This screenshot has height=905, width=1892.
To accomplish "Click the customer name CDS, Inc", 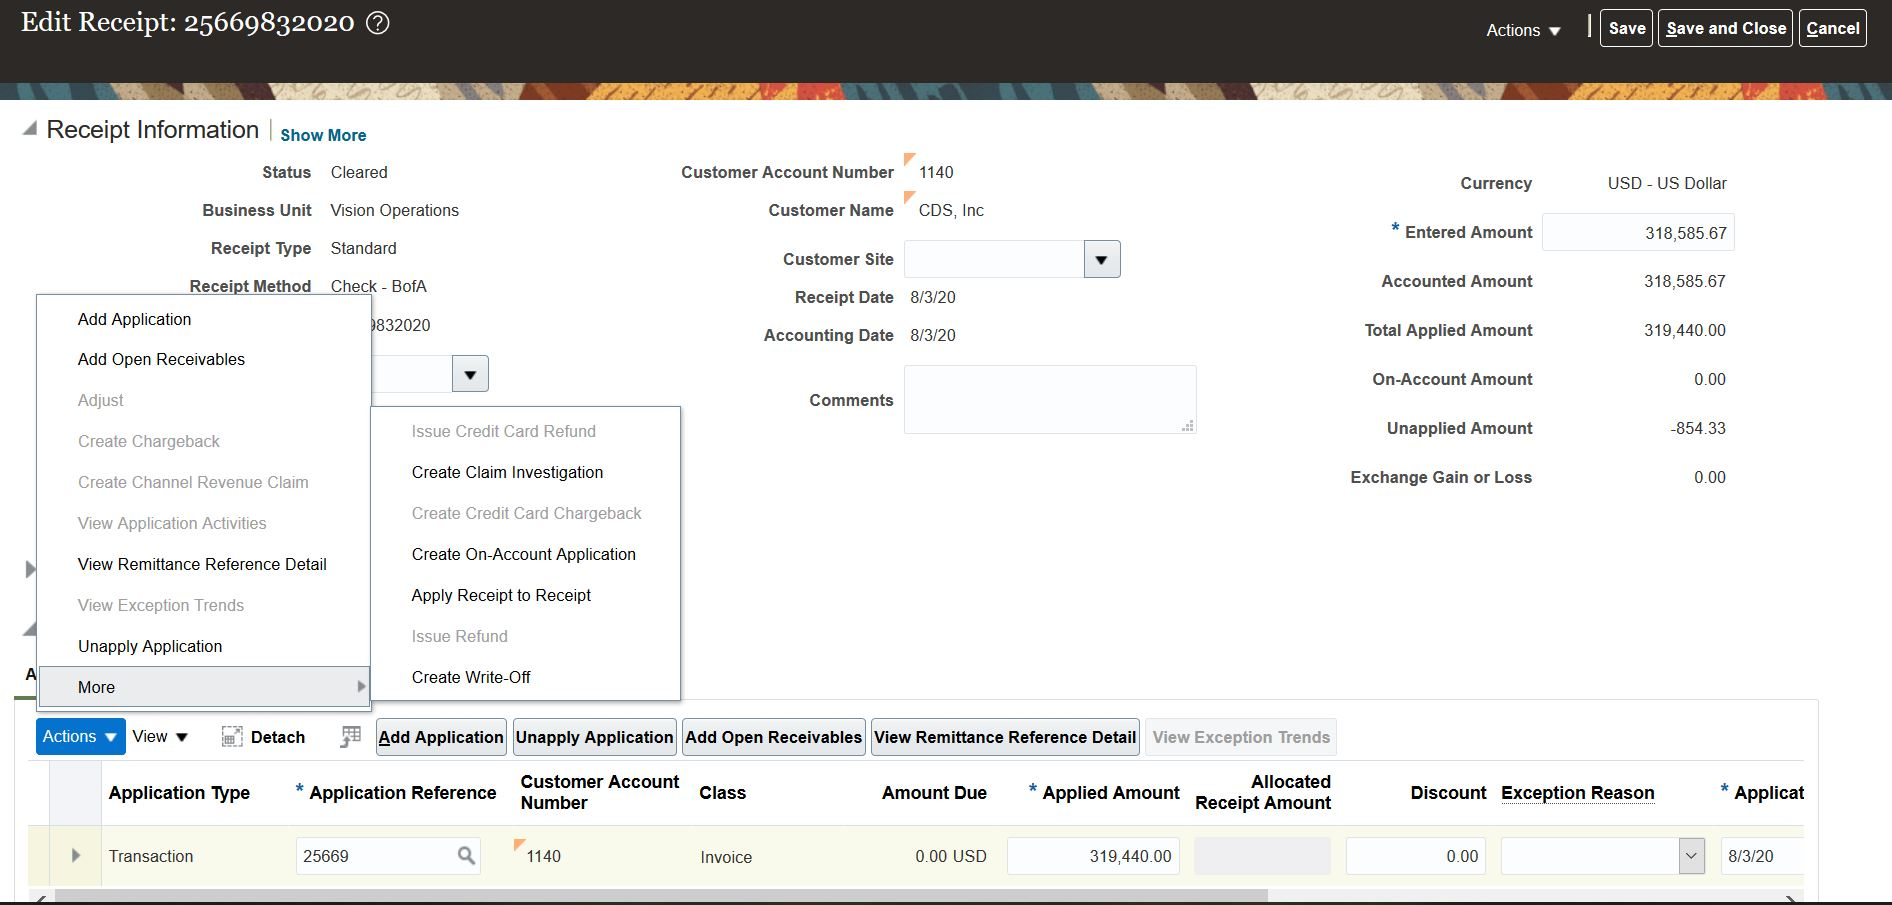I will 951,210.
